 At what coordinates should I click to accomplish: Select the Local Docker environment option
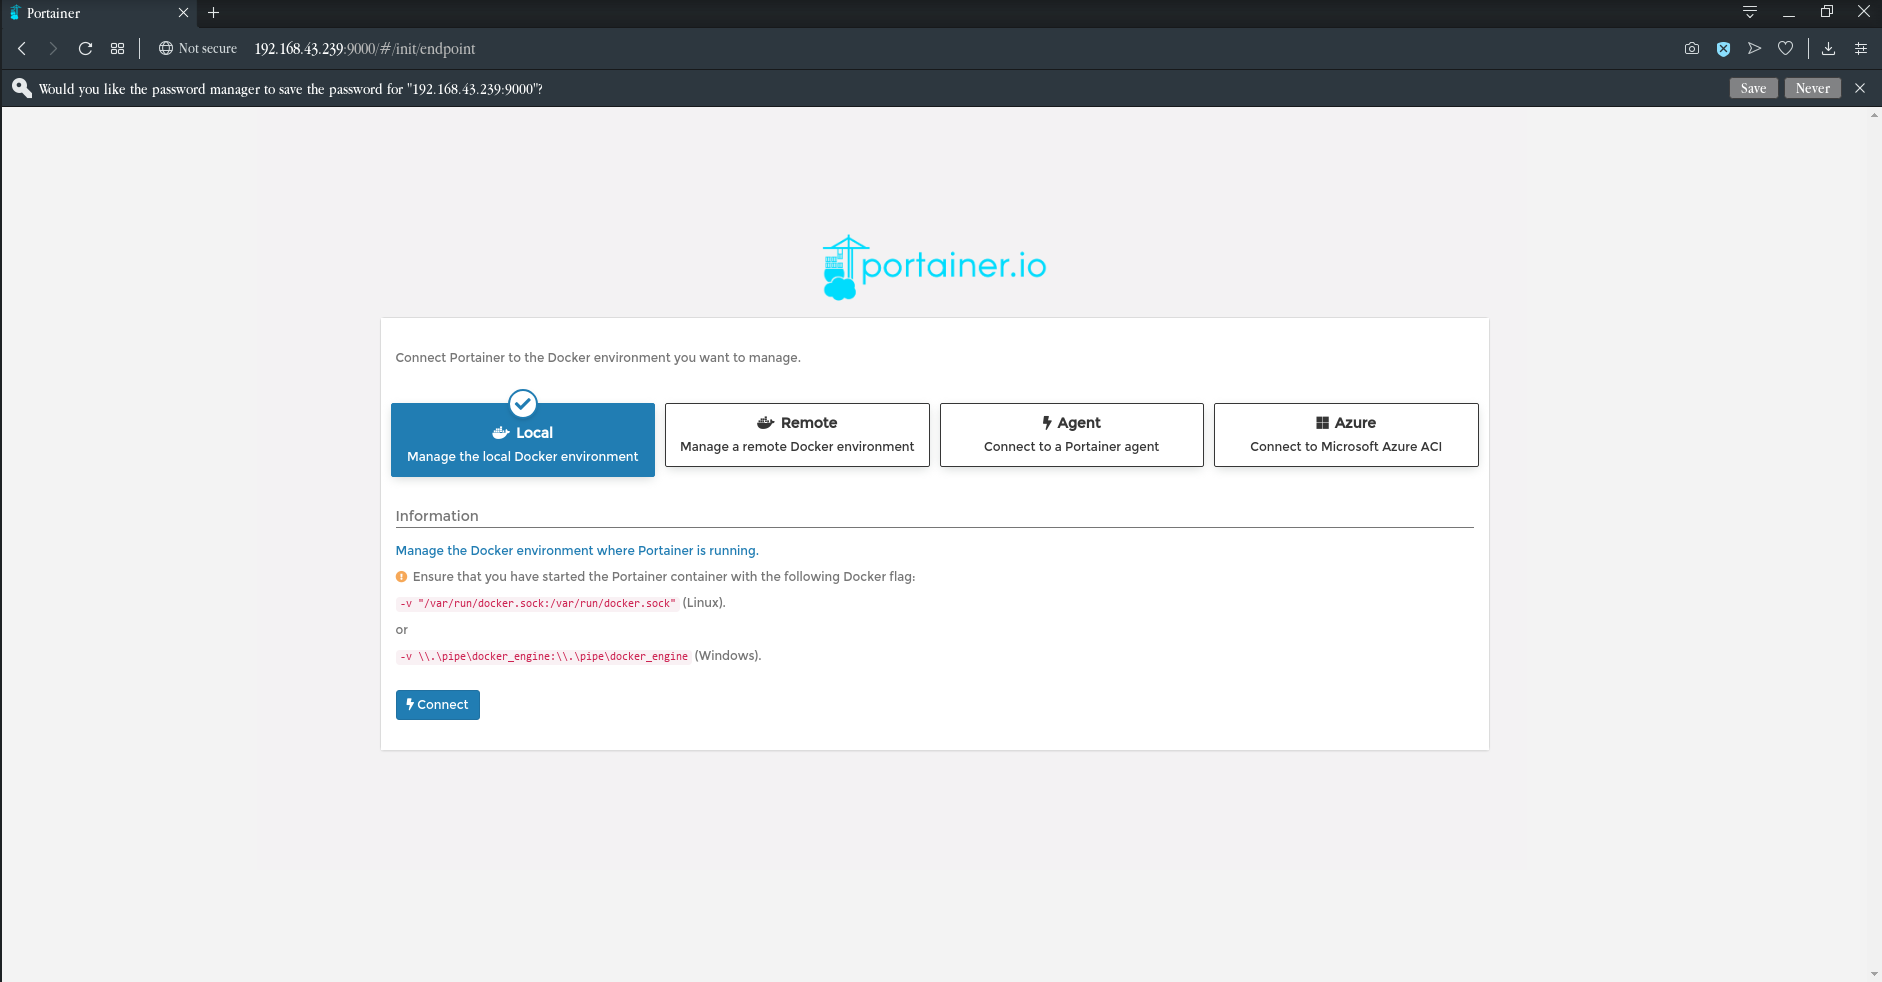coord(523,439)
